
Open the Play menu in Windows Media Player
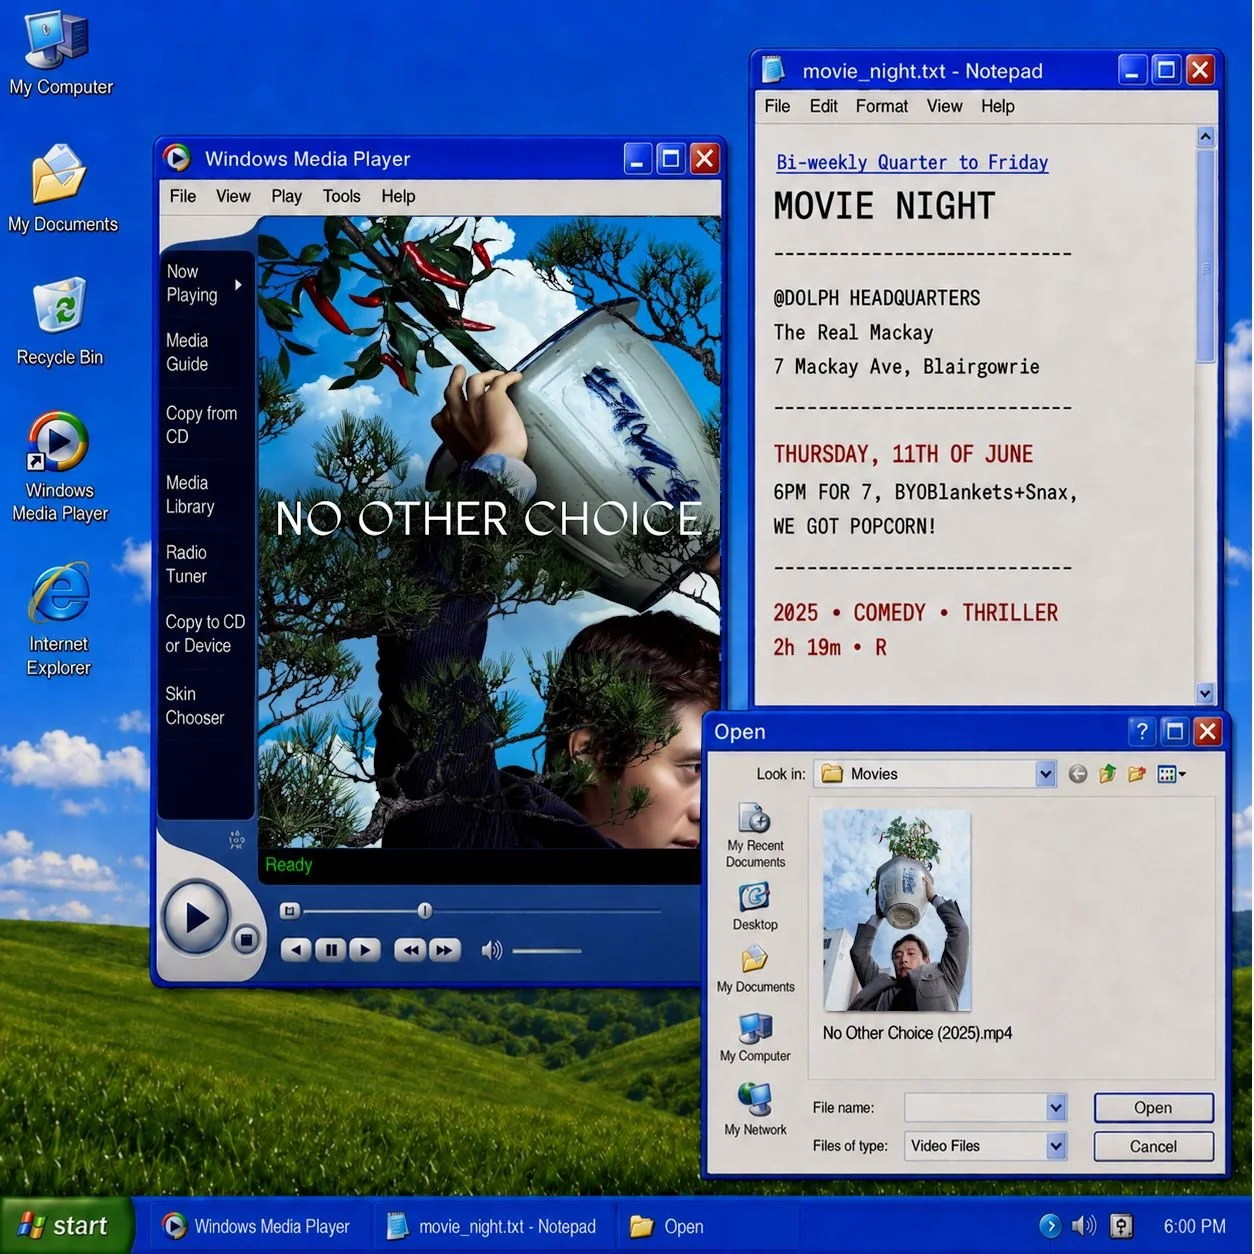[286, 196]
